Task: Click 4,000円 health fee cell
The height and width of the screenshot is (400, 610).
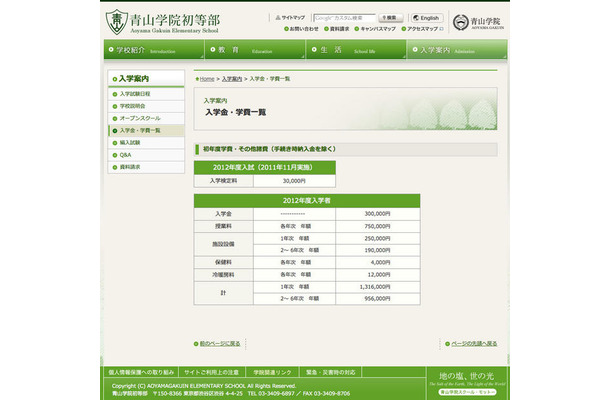Action: pyautogui.click(x=377, y=262)
